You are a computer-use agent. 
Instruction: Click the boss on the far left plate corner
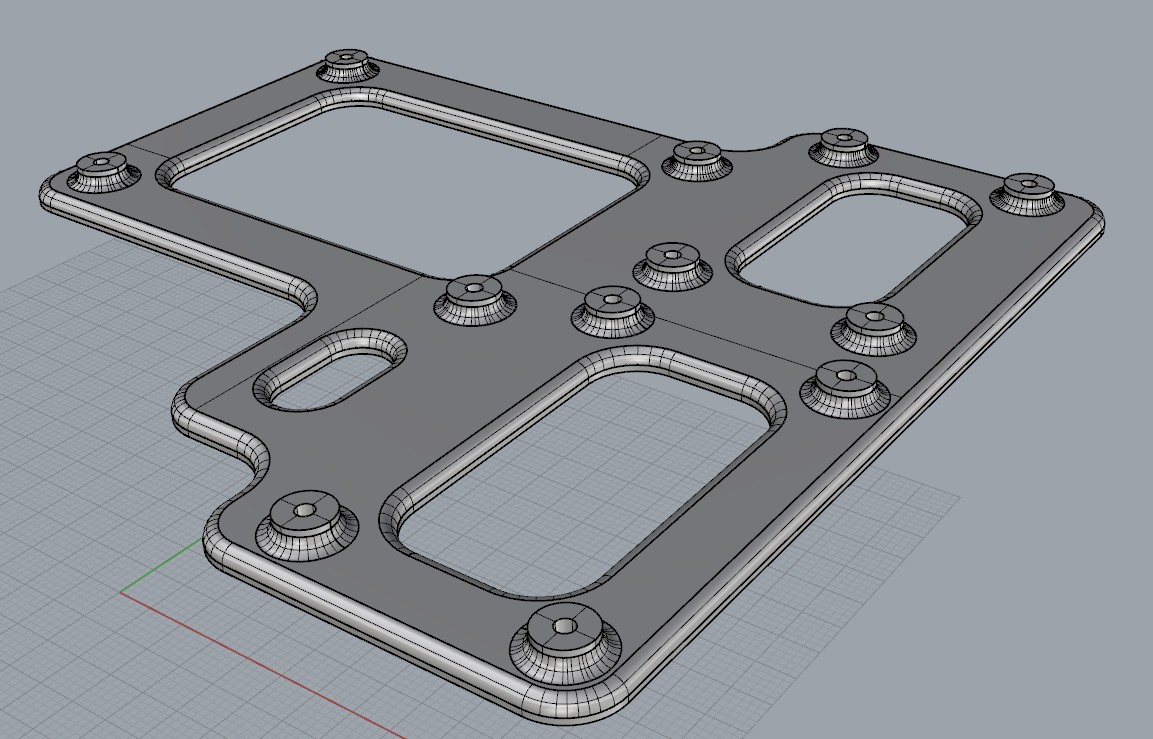tap(104, 171)
